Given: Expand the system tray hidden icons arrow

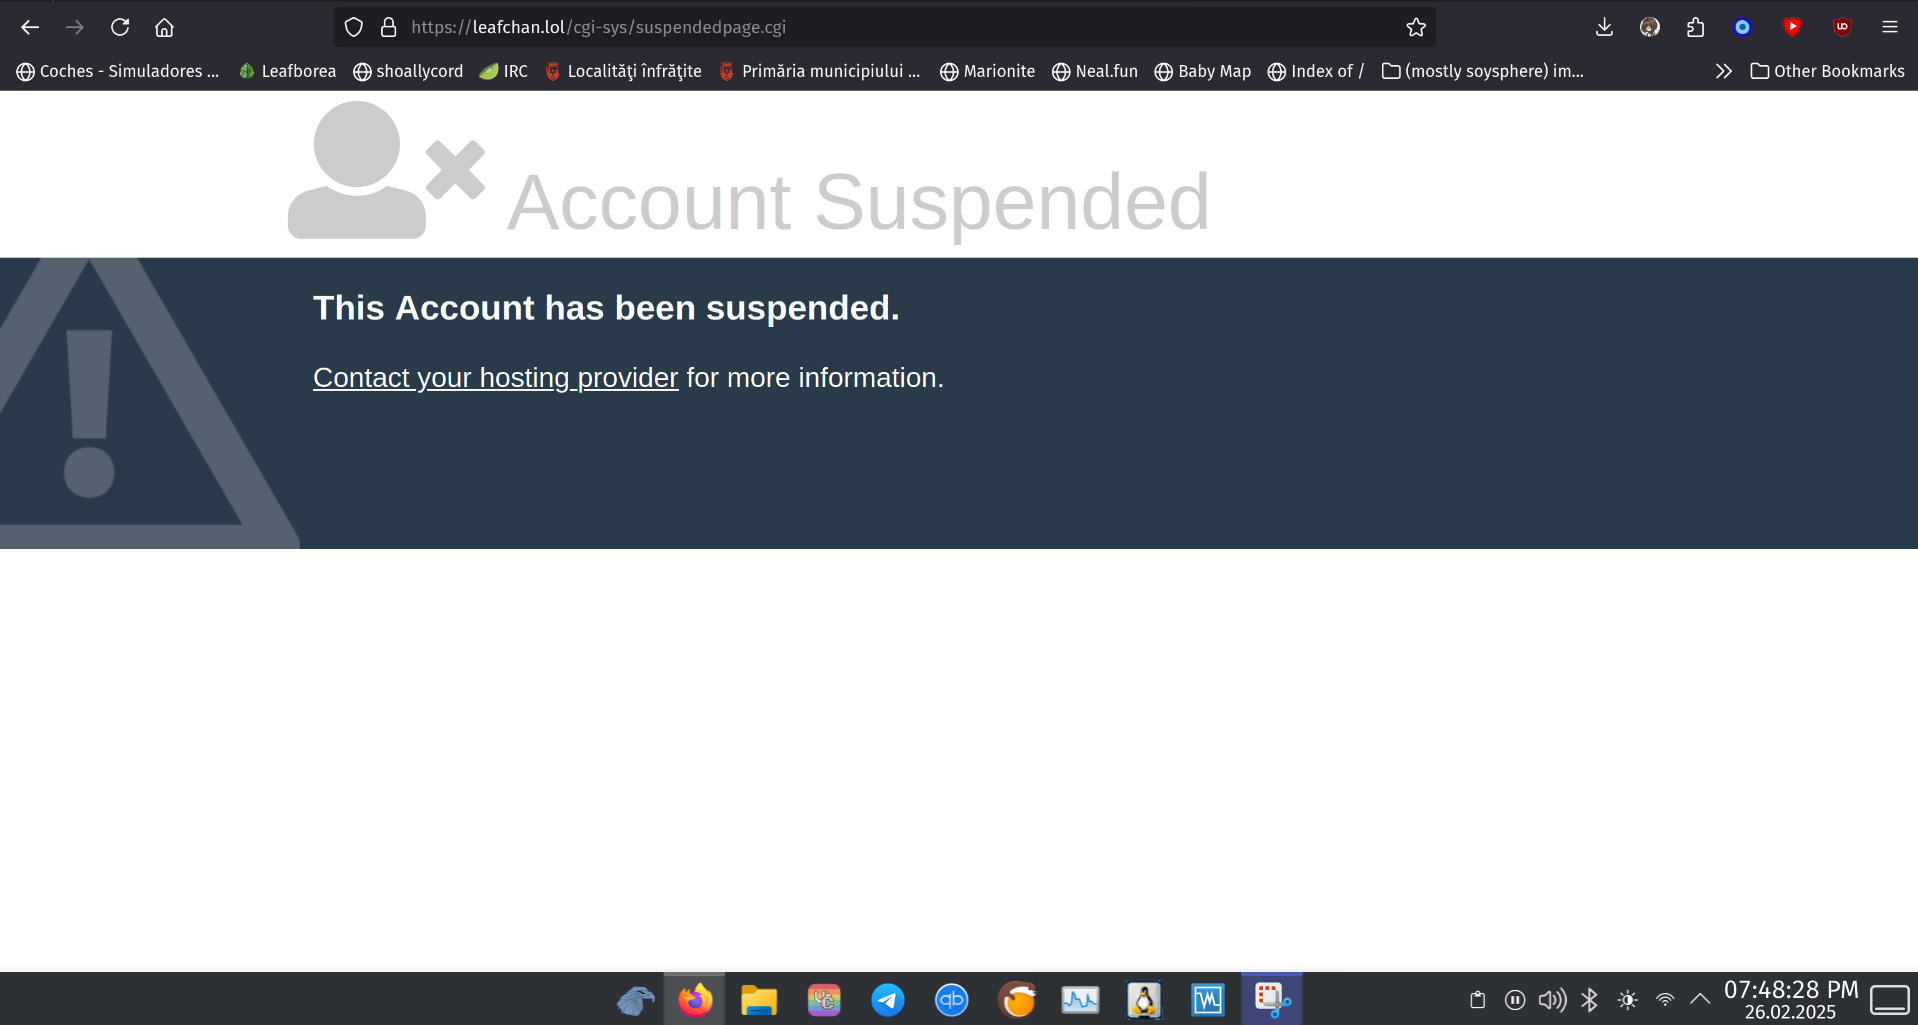Looking at the screenshot, I should point(1700,999).
